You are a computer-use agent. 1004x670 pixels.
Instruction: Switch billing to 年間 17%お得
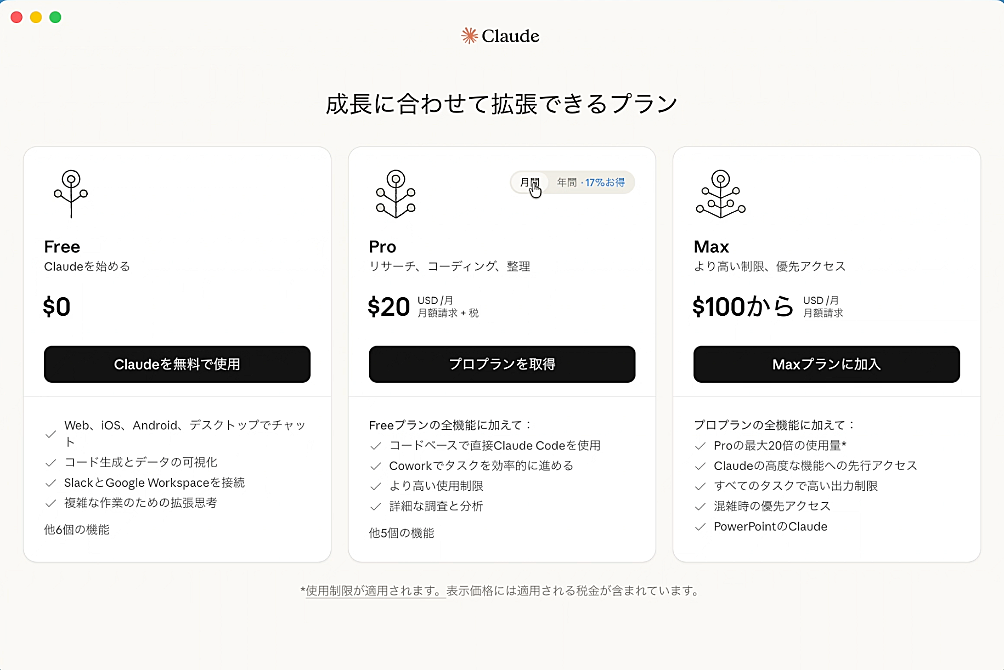[x=590, y=182]
